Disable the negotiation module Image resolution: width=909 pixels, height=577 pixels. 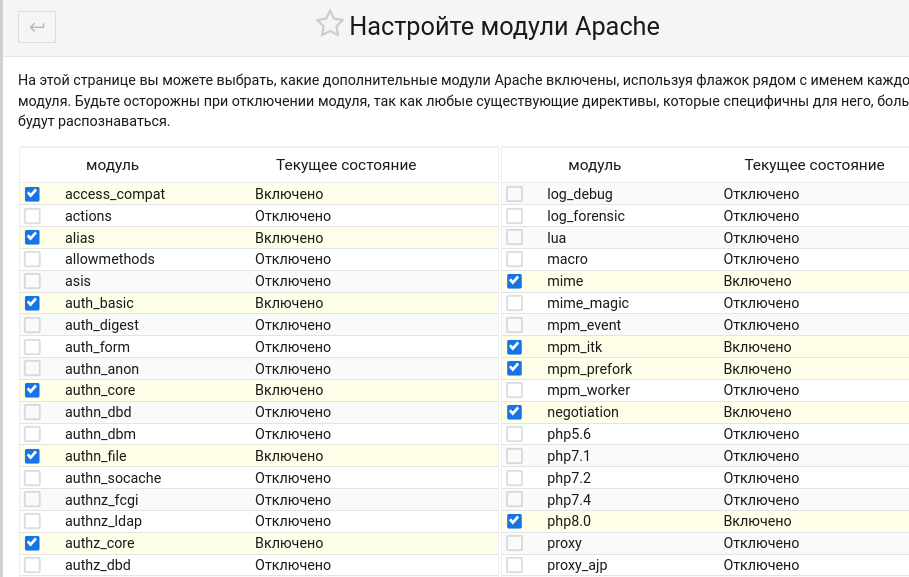click(x=515, y=412)
